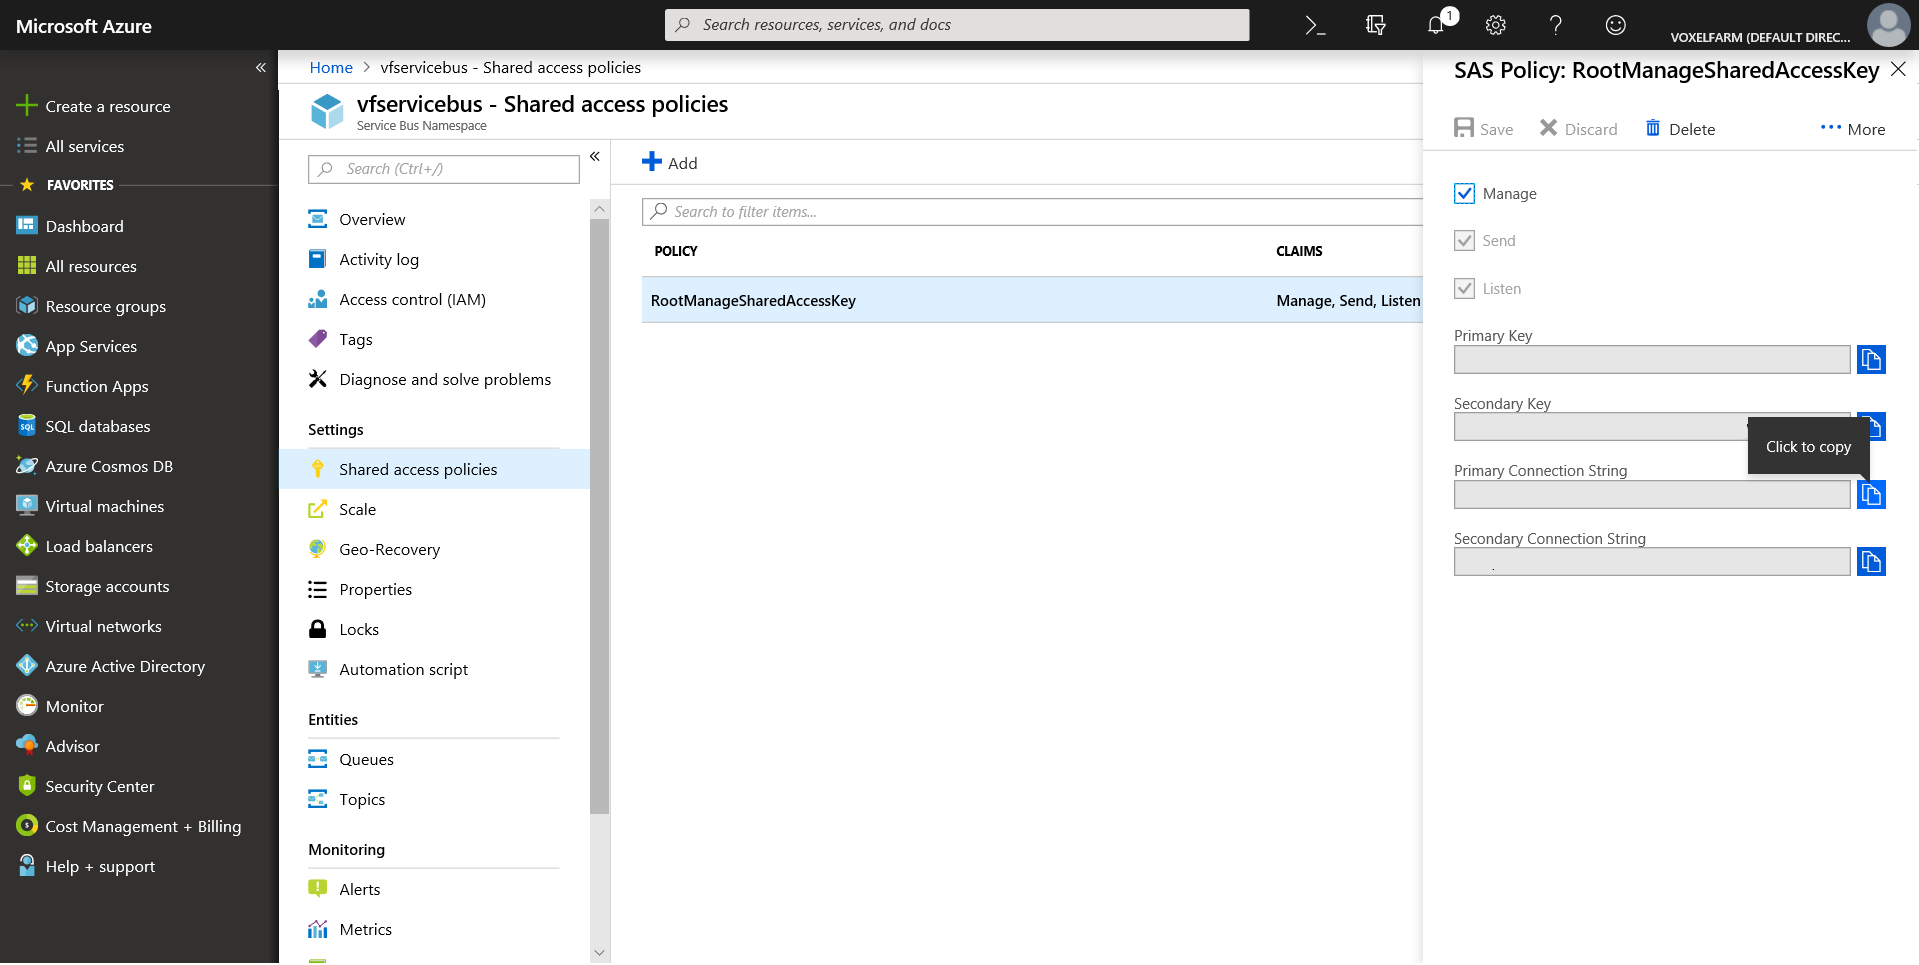Image resolution: width=1919 pixels, height=965 pixels.
Task: Delete the RootManageSharedAccessKey policy
Action: [1680, 129]
